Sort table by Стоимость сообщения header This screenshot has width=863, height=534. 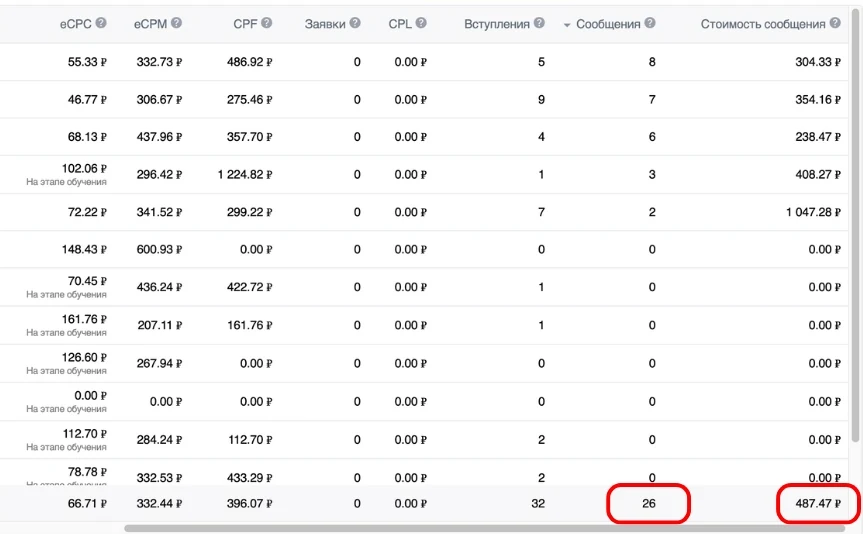pos(763,24)
